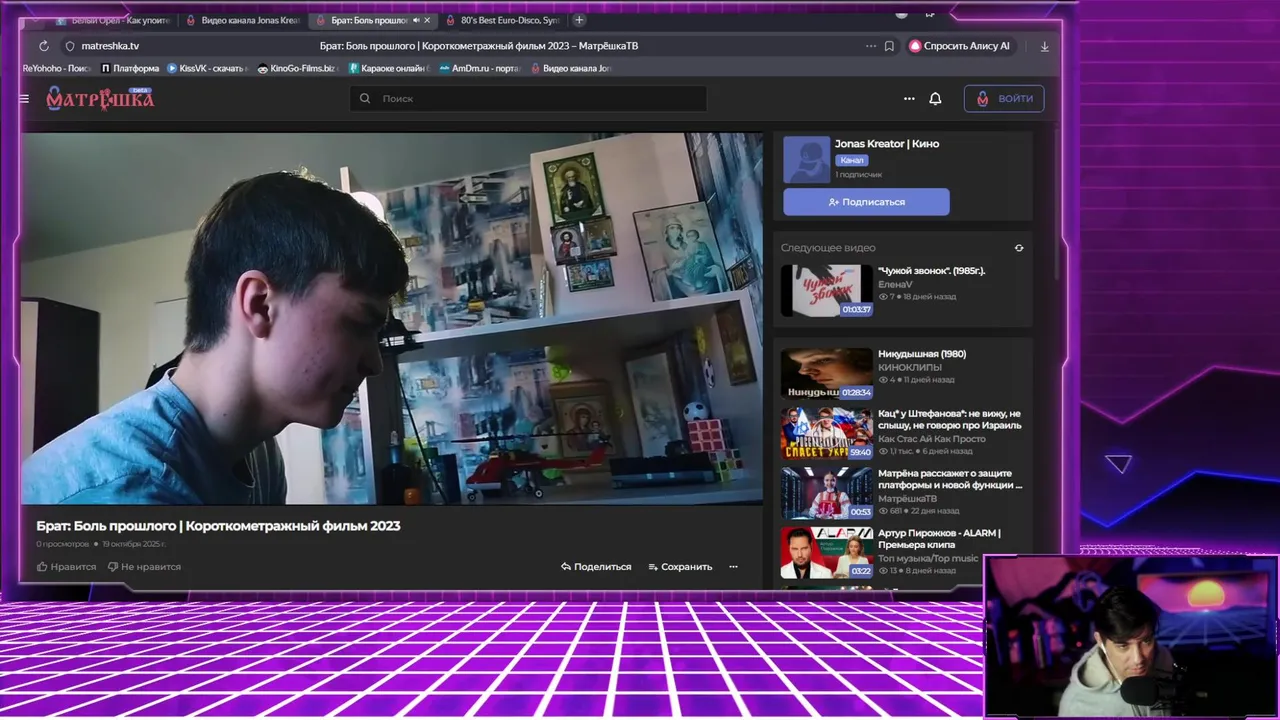Open the three-dot header menu
The width and height of the screenshot is (1280, 720).
pos(909,98)
